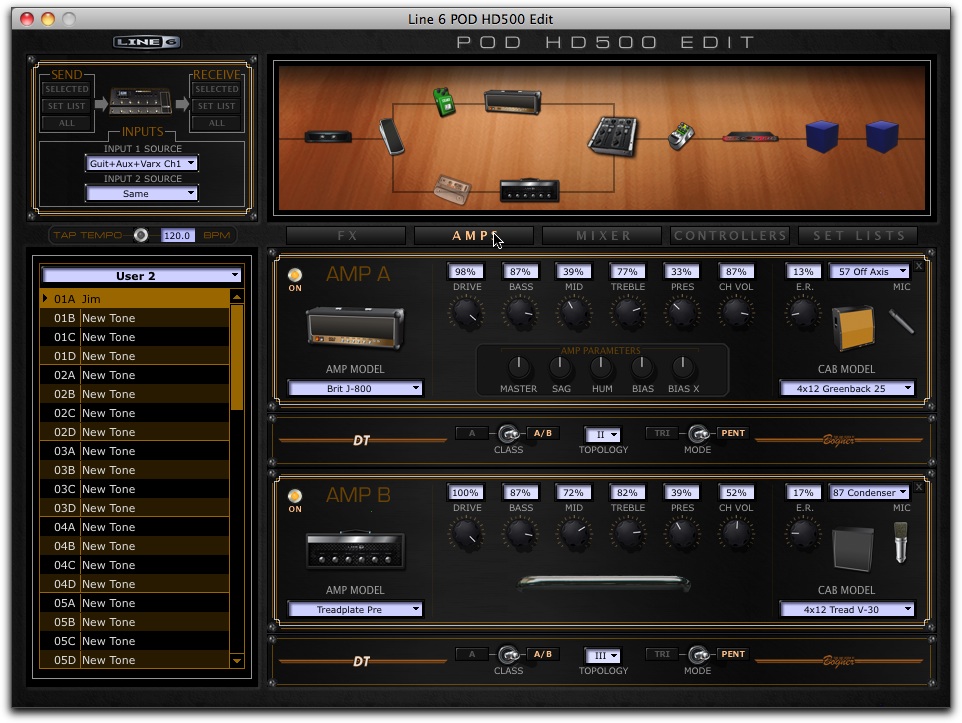The height and width of the screenshot is (723, 962).
Task: Click the device icon in Send section
Action: click(x=140, y=101)
